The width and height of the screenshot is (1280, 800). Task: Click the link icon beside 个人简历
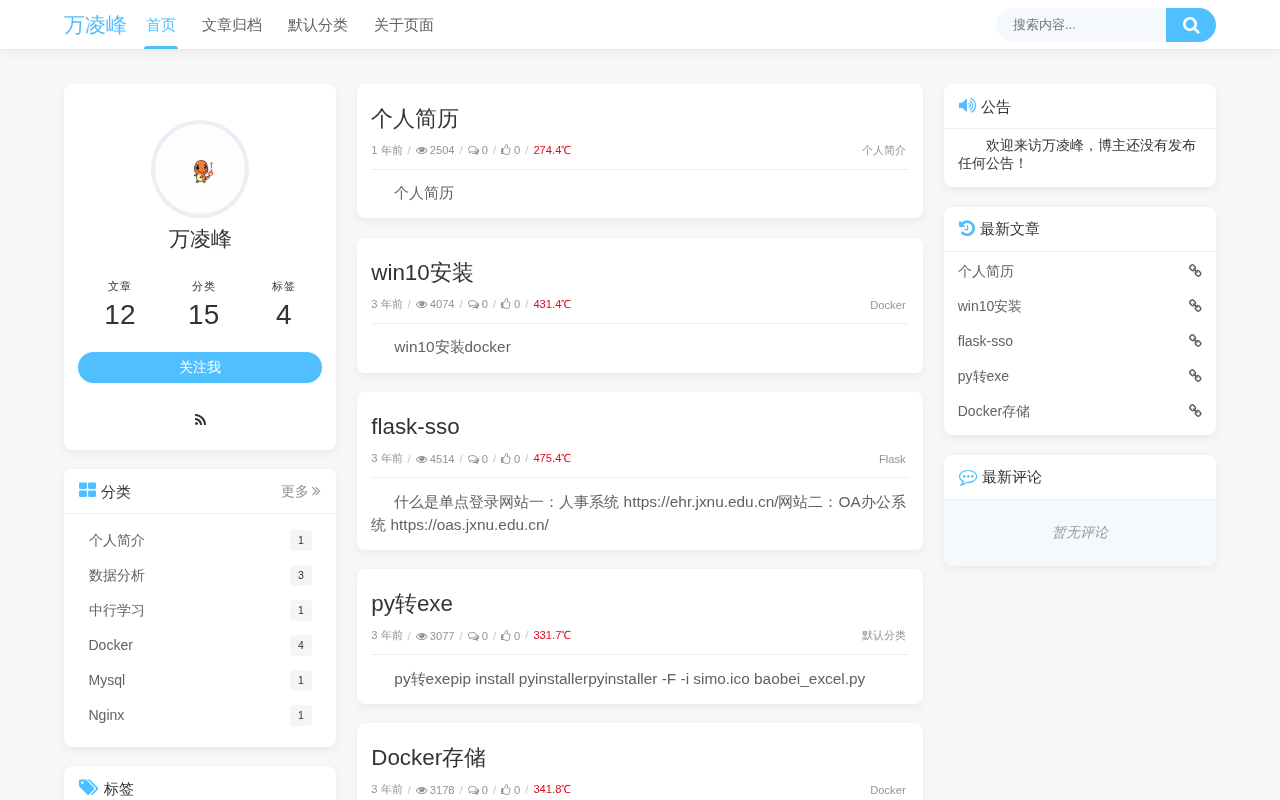coord(1195,271)
